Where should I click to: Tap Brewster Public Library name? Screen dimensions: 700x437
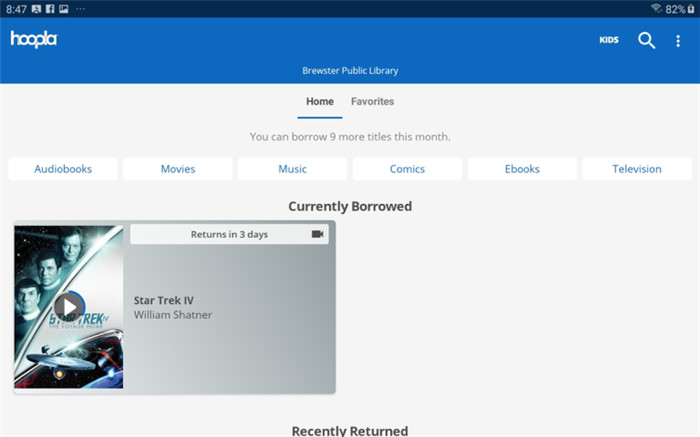pos(350,71)
